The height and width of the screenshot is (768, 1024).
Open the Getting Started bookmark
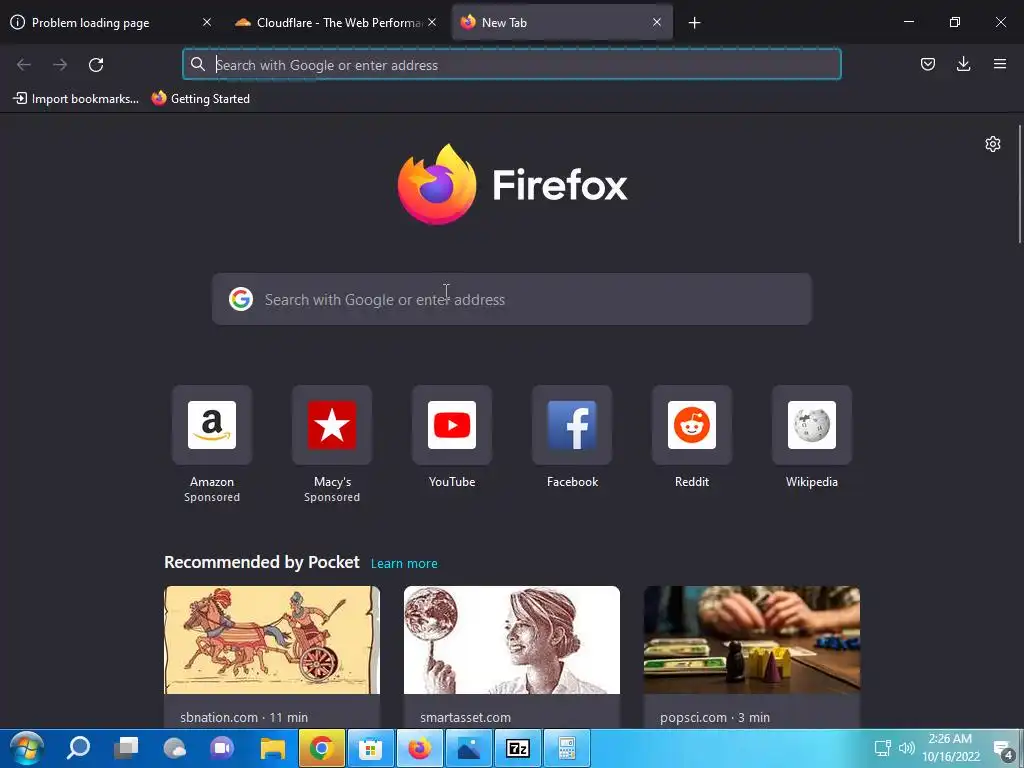point(201,99)
